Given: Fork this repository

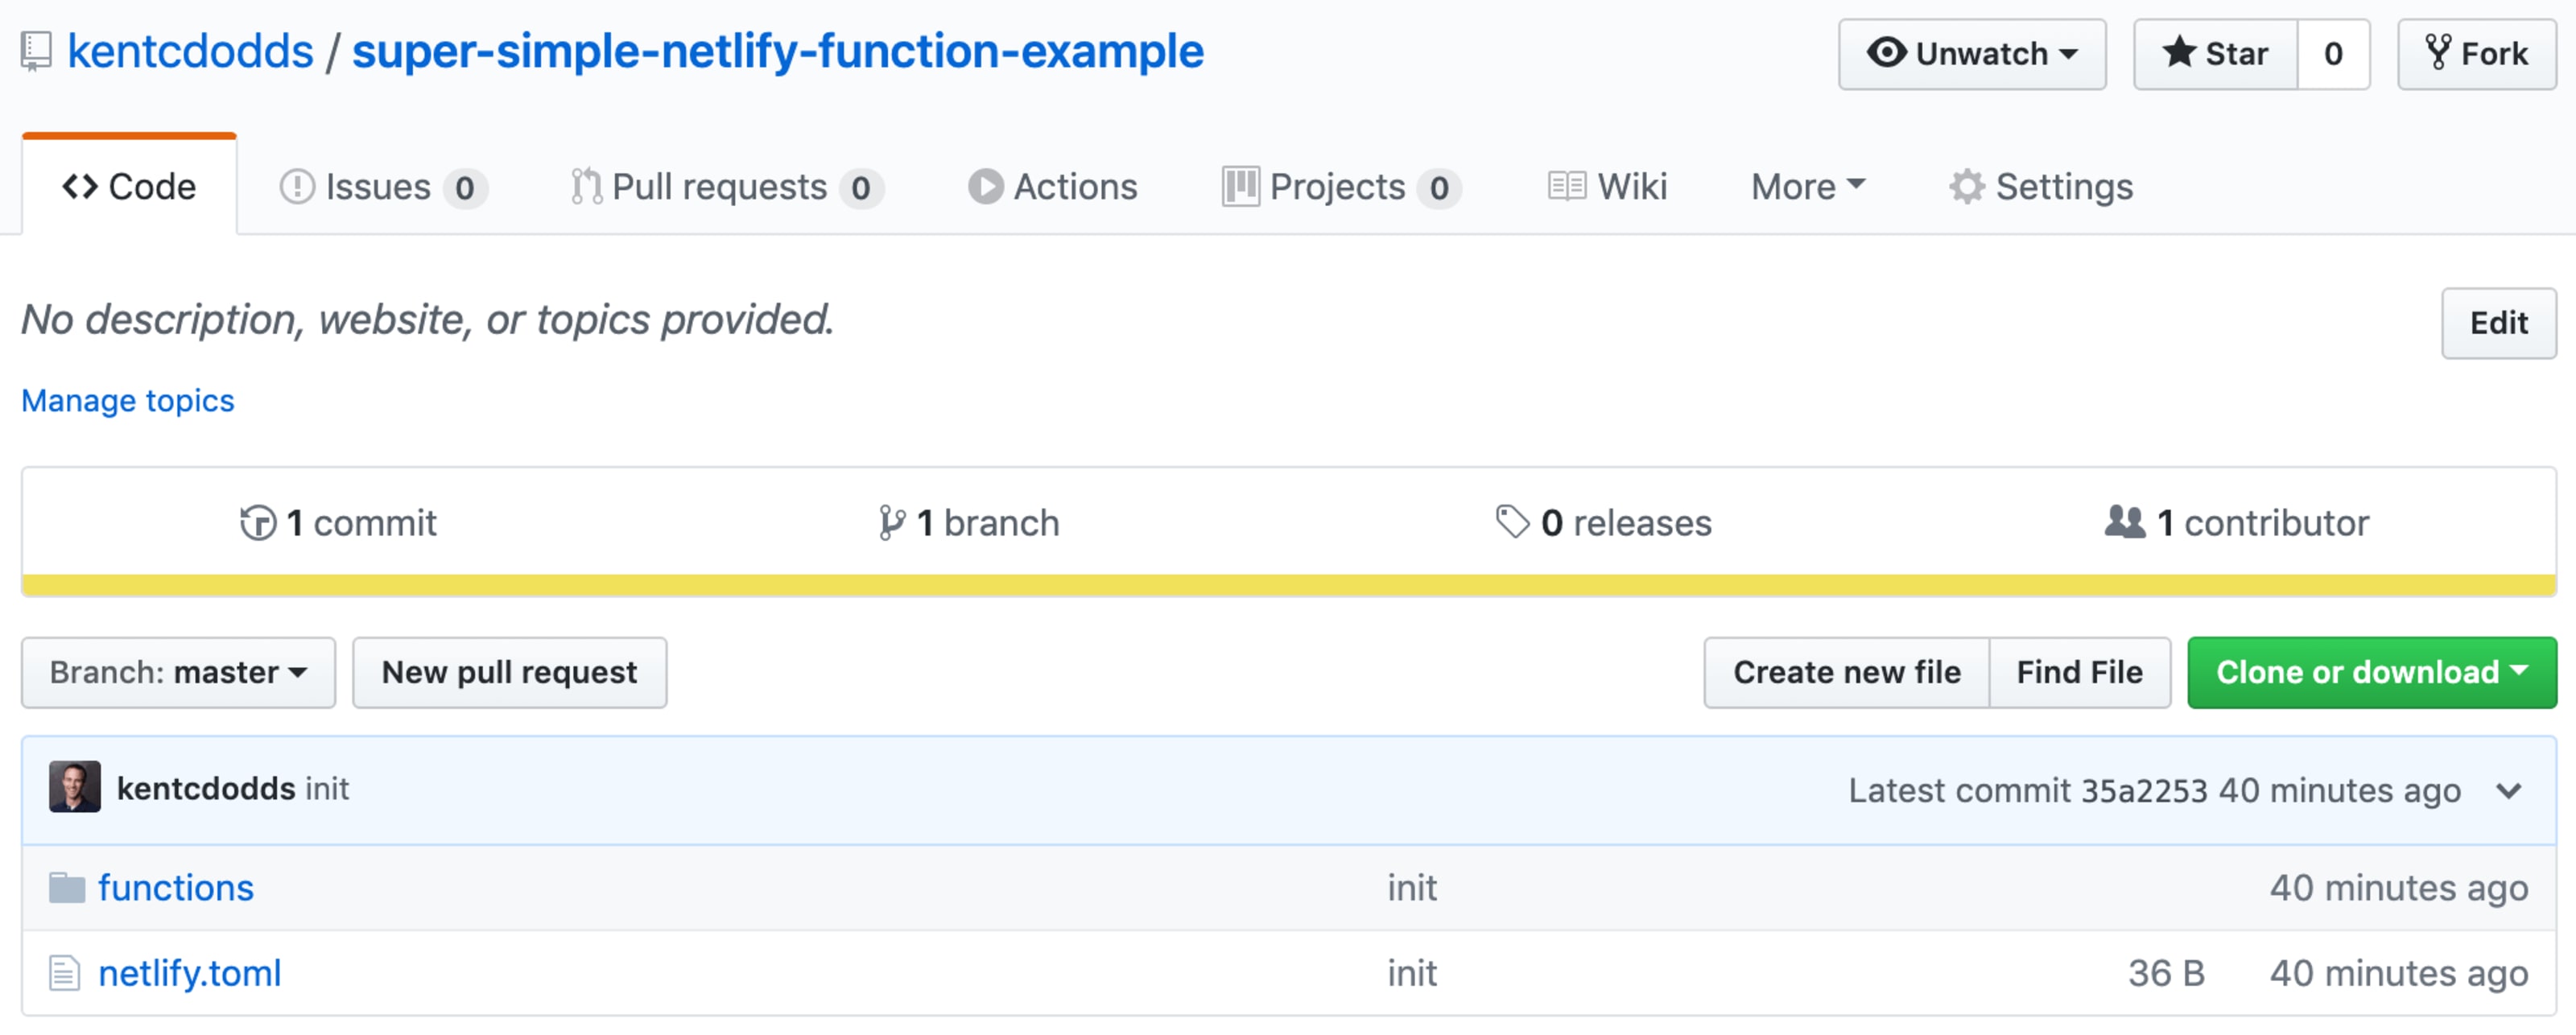Looking at the screenshot, I should (x=2476, y=54).
